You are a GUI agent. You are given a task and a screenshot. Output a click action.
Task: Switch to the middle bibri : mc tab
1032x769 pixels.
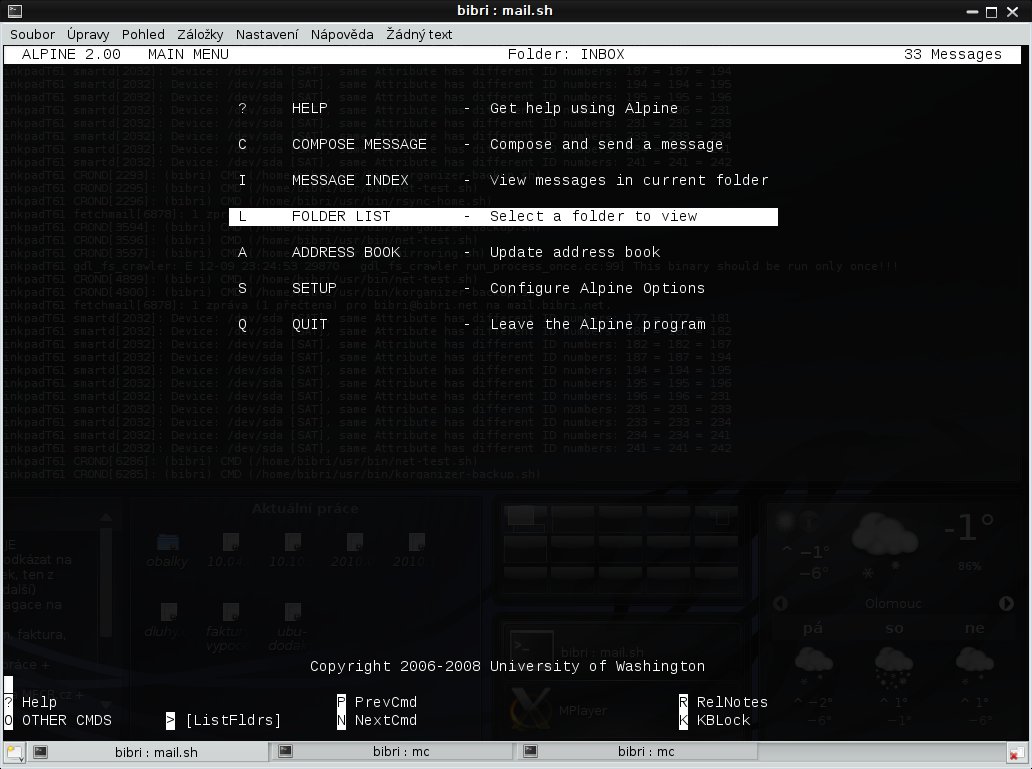pyautogui.click(x=393, y=752)
